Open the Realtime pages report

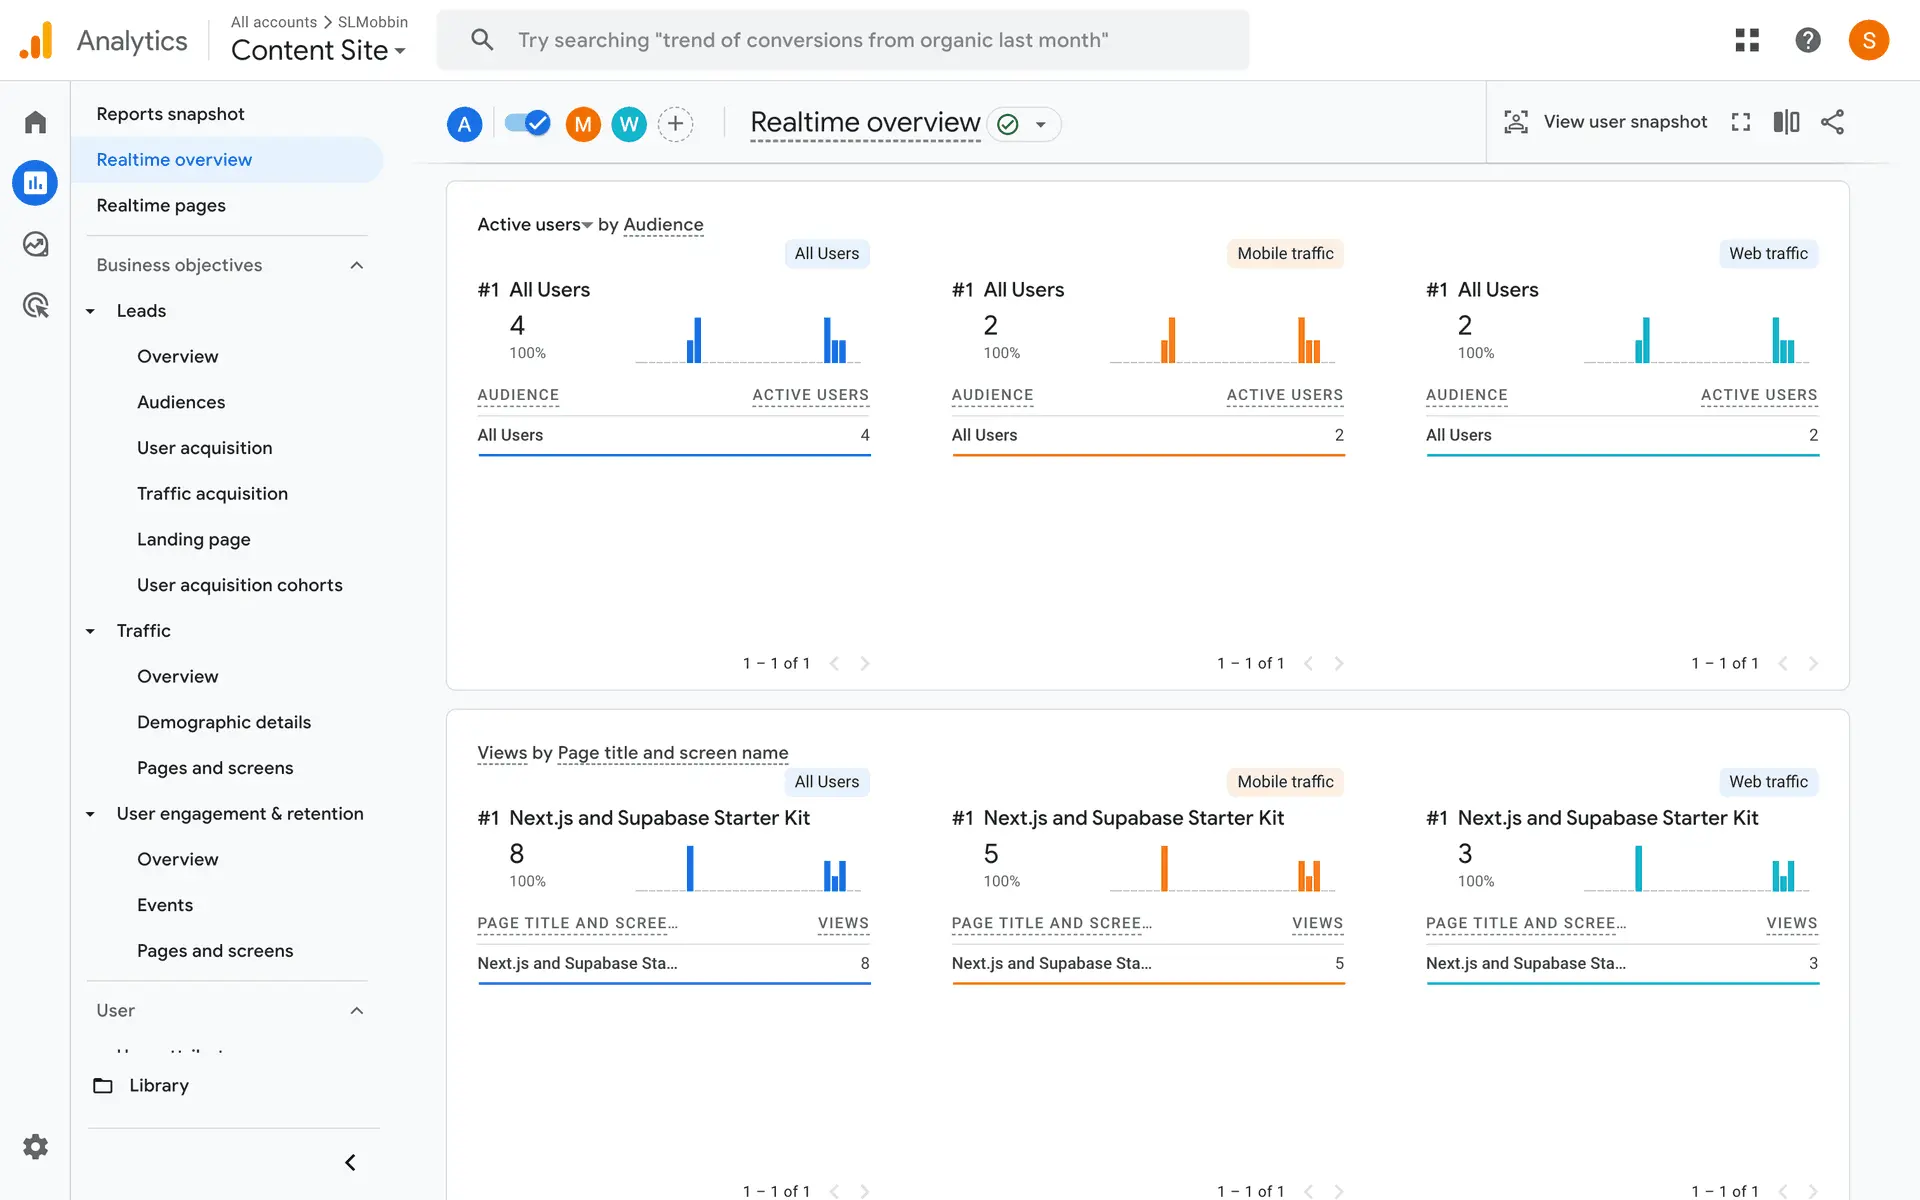pos(161,205)
